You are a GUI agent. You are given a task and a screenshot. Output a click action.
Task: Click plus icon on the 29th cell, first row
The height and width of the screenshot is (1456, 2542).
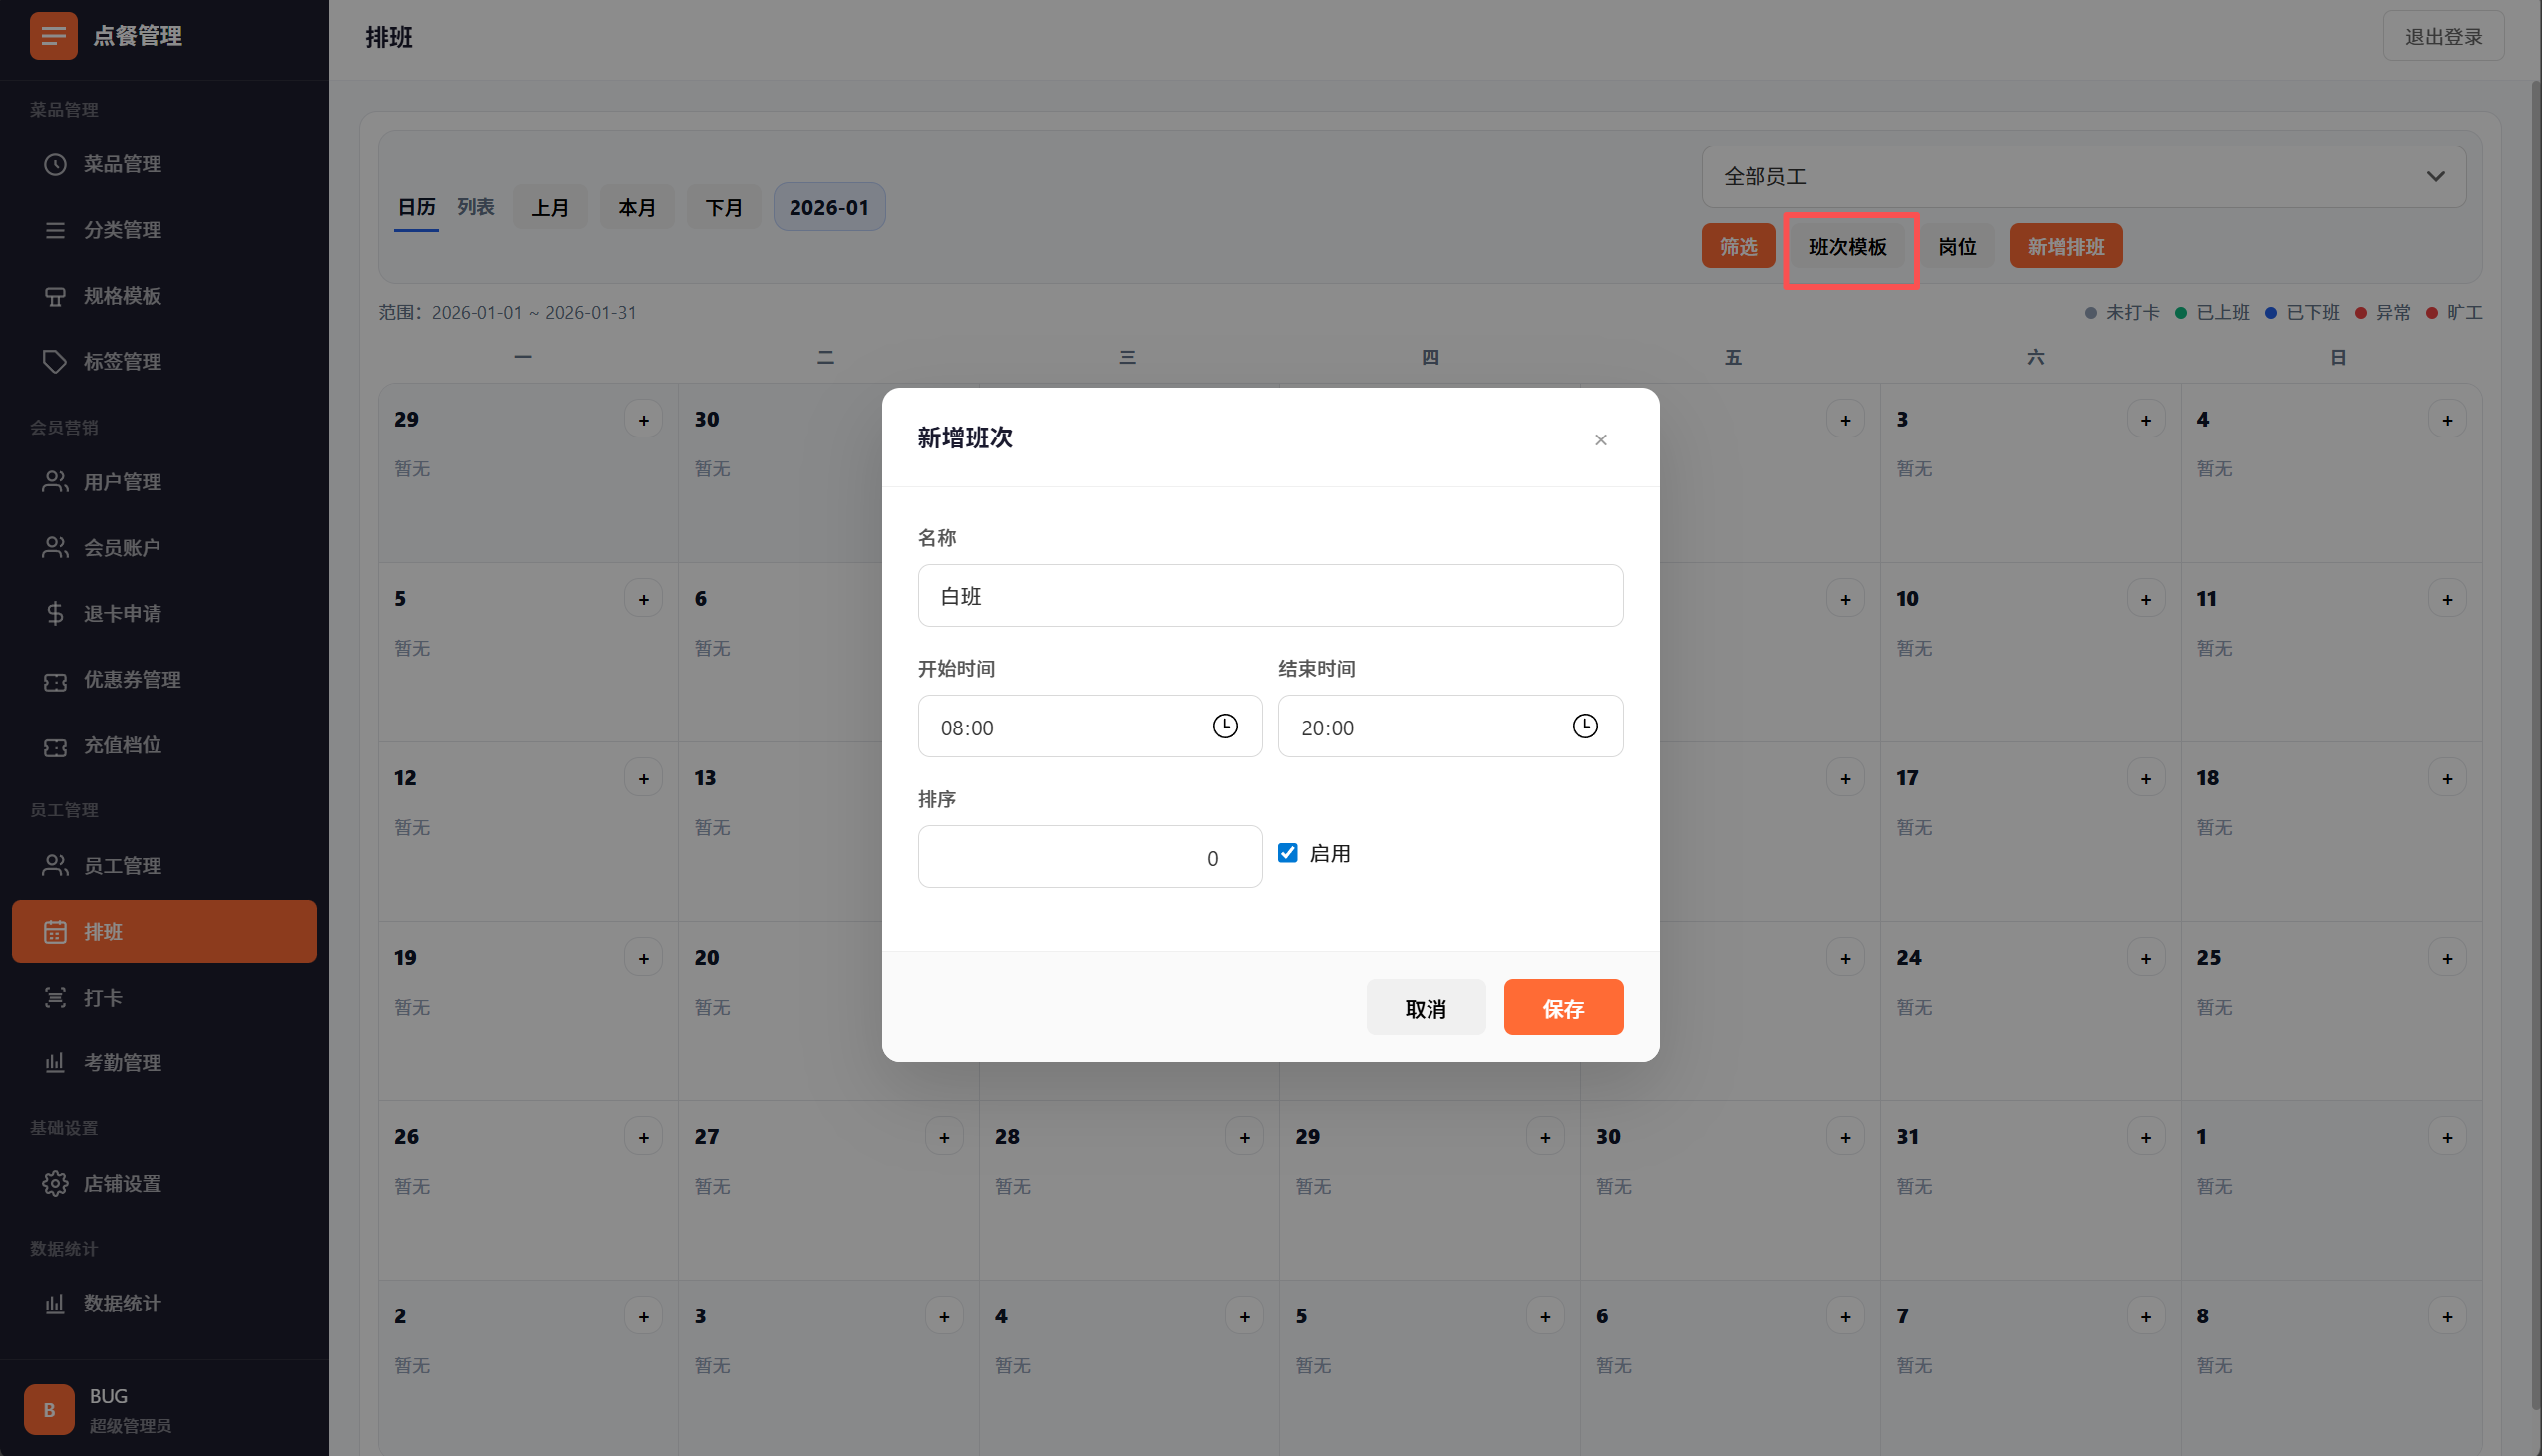pos(643,420)
